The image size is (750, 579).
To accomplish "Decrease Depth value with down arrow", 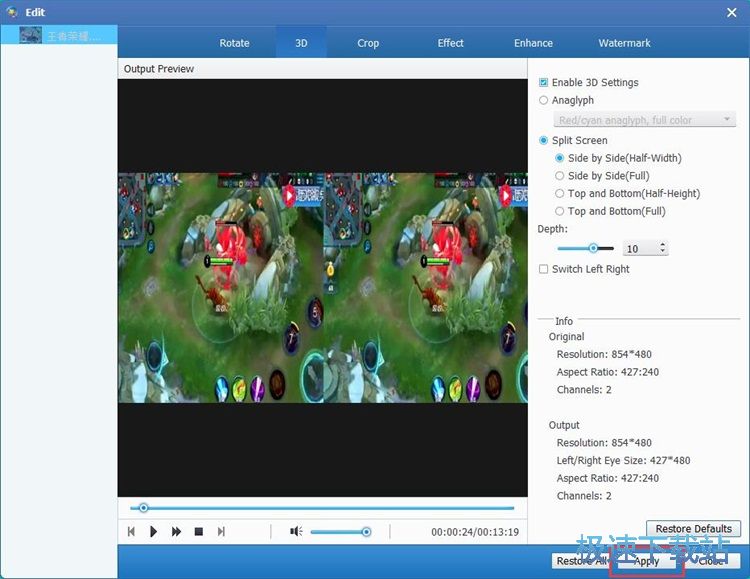I will click(x=662, y=252).
